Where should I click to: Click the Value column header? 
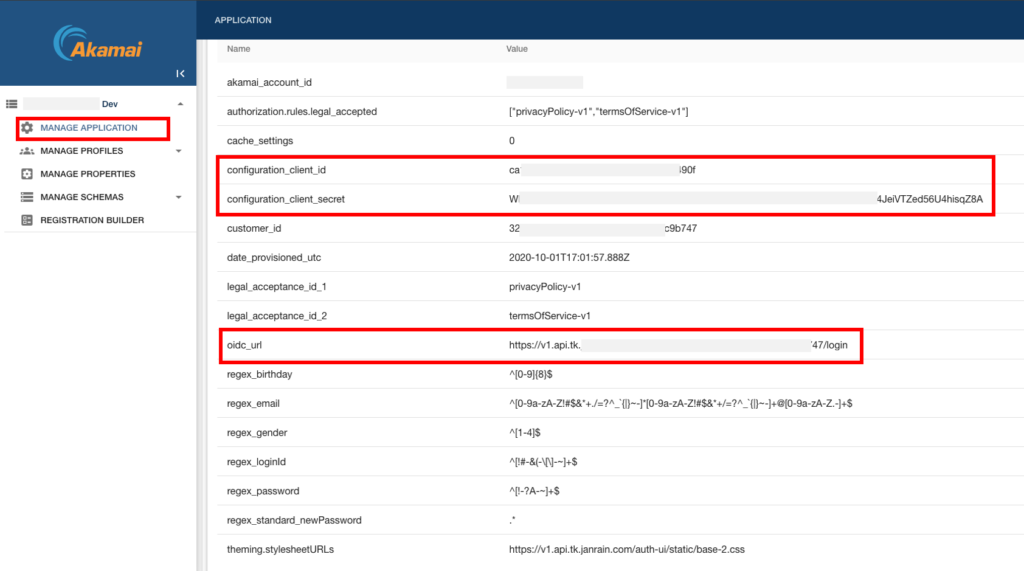point(517,48)
